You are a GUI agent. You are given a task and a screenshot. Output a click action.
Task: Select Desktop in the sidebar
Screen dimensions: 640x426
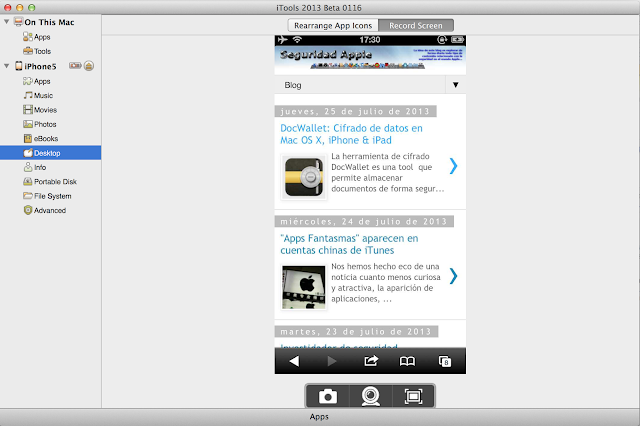point(51,153)
